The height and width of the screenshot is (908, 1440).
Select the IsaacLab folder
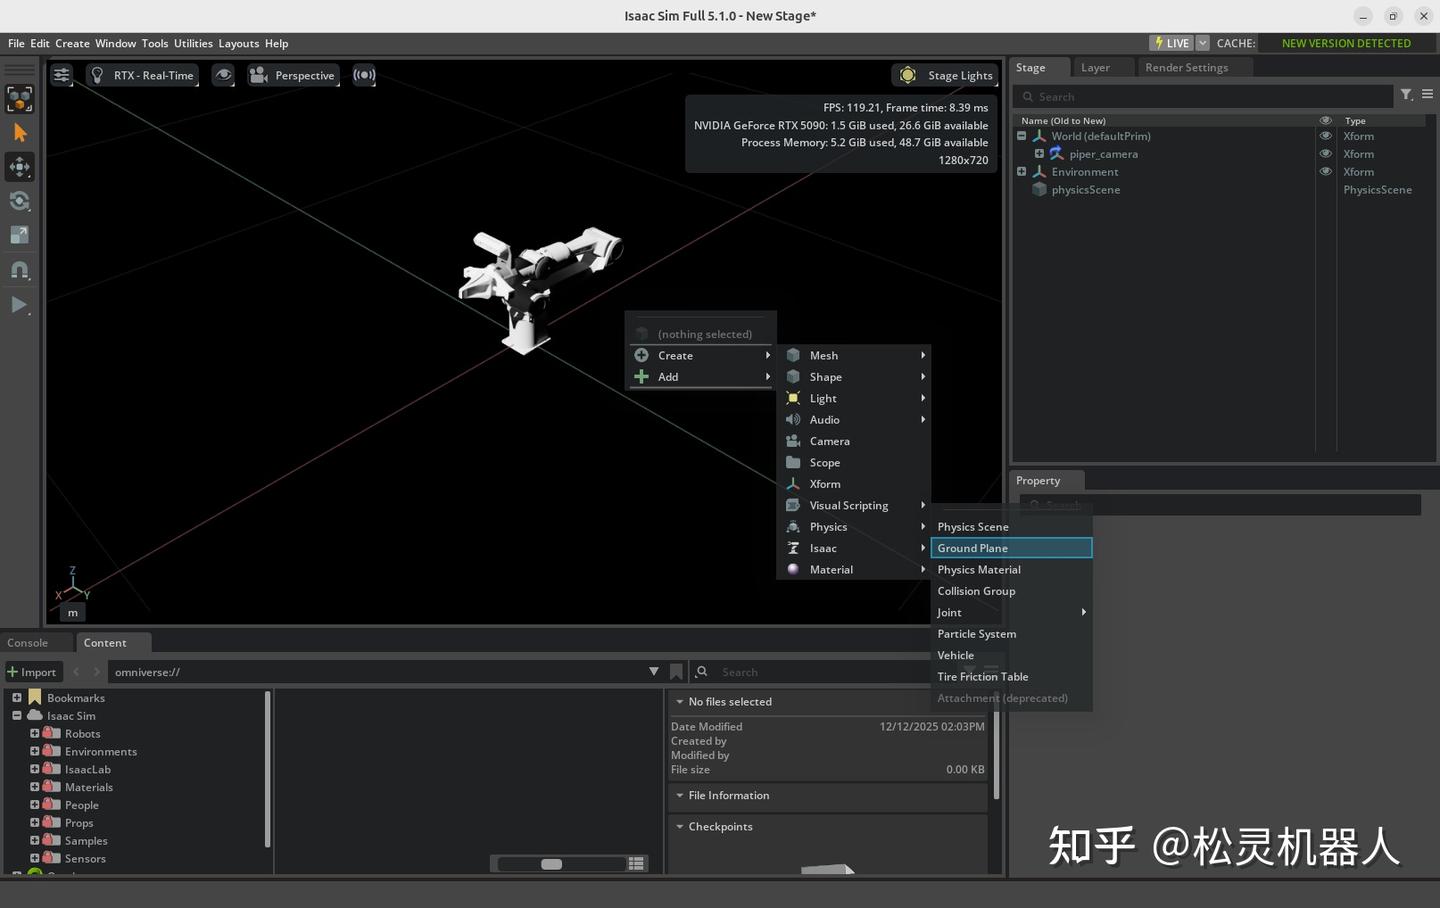point(87,770)
